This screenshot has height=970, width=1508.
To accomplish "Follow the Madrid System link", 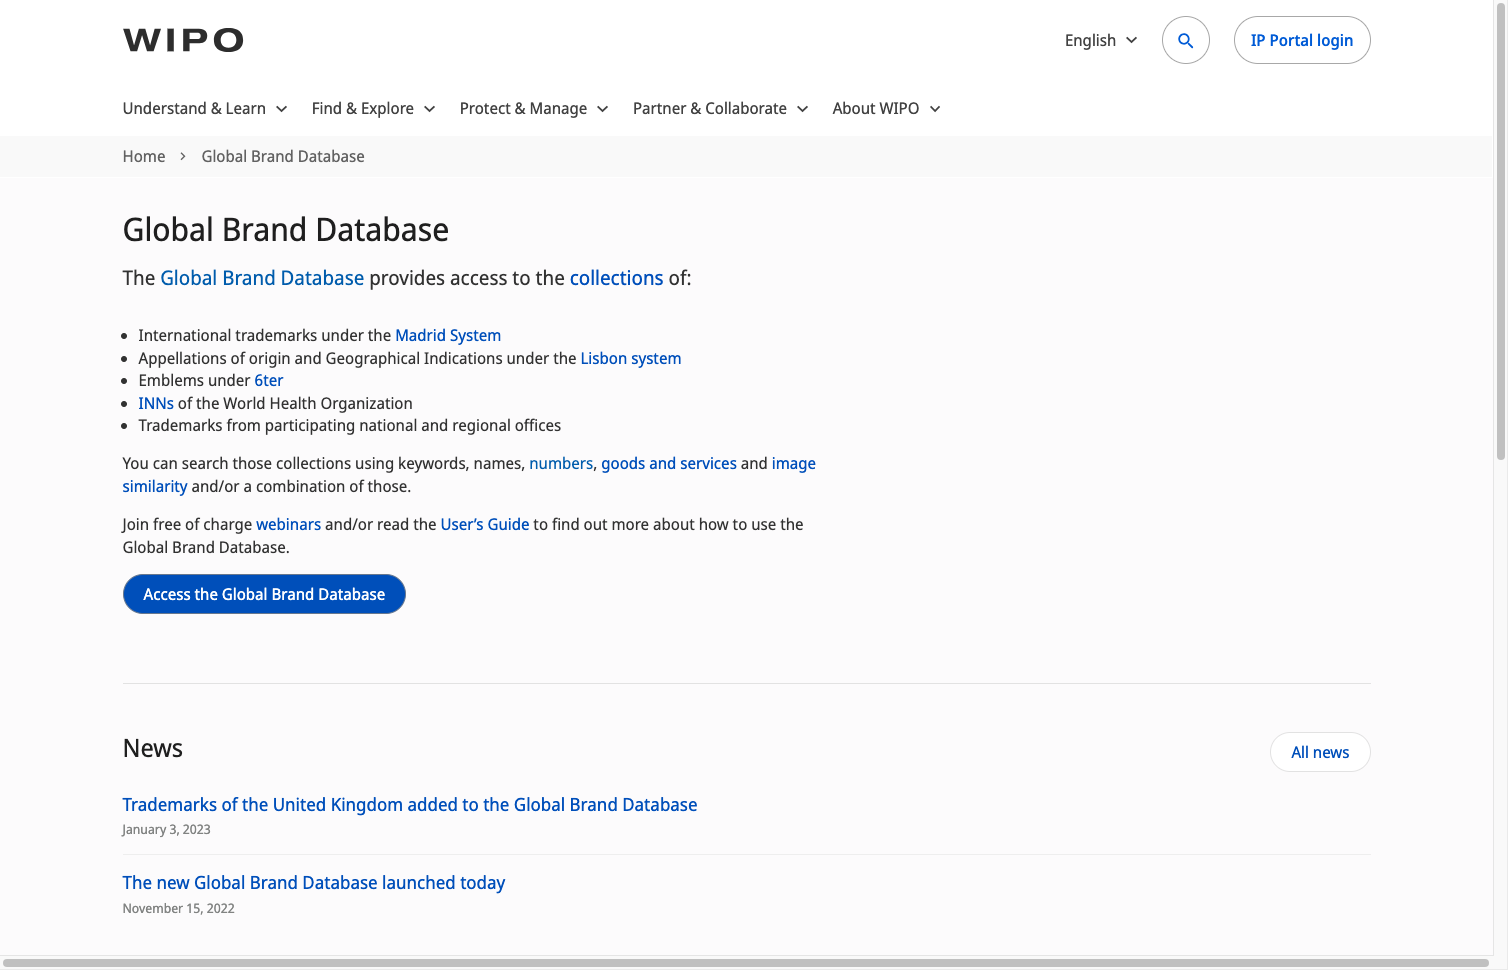I will point(448,335).
